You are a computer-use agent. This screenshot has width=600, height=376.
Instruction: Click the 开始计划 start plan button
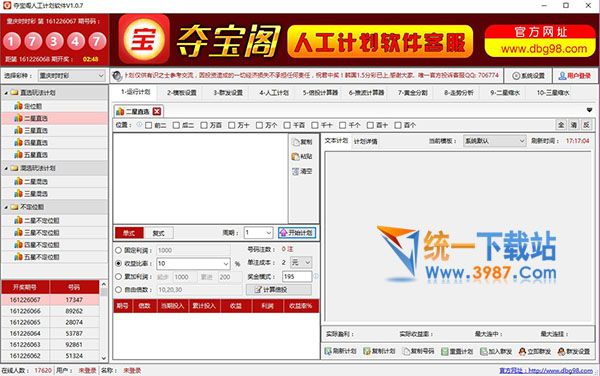coord(297,233)
